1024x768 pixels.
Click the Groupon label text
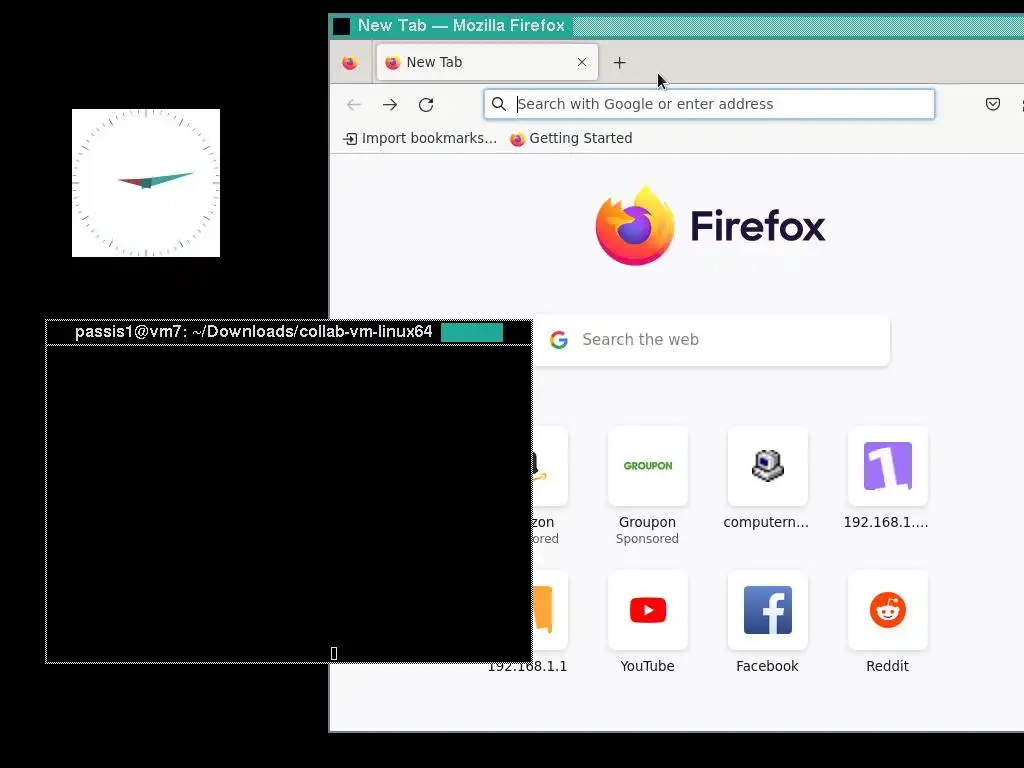click(x=647, y=522)
